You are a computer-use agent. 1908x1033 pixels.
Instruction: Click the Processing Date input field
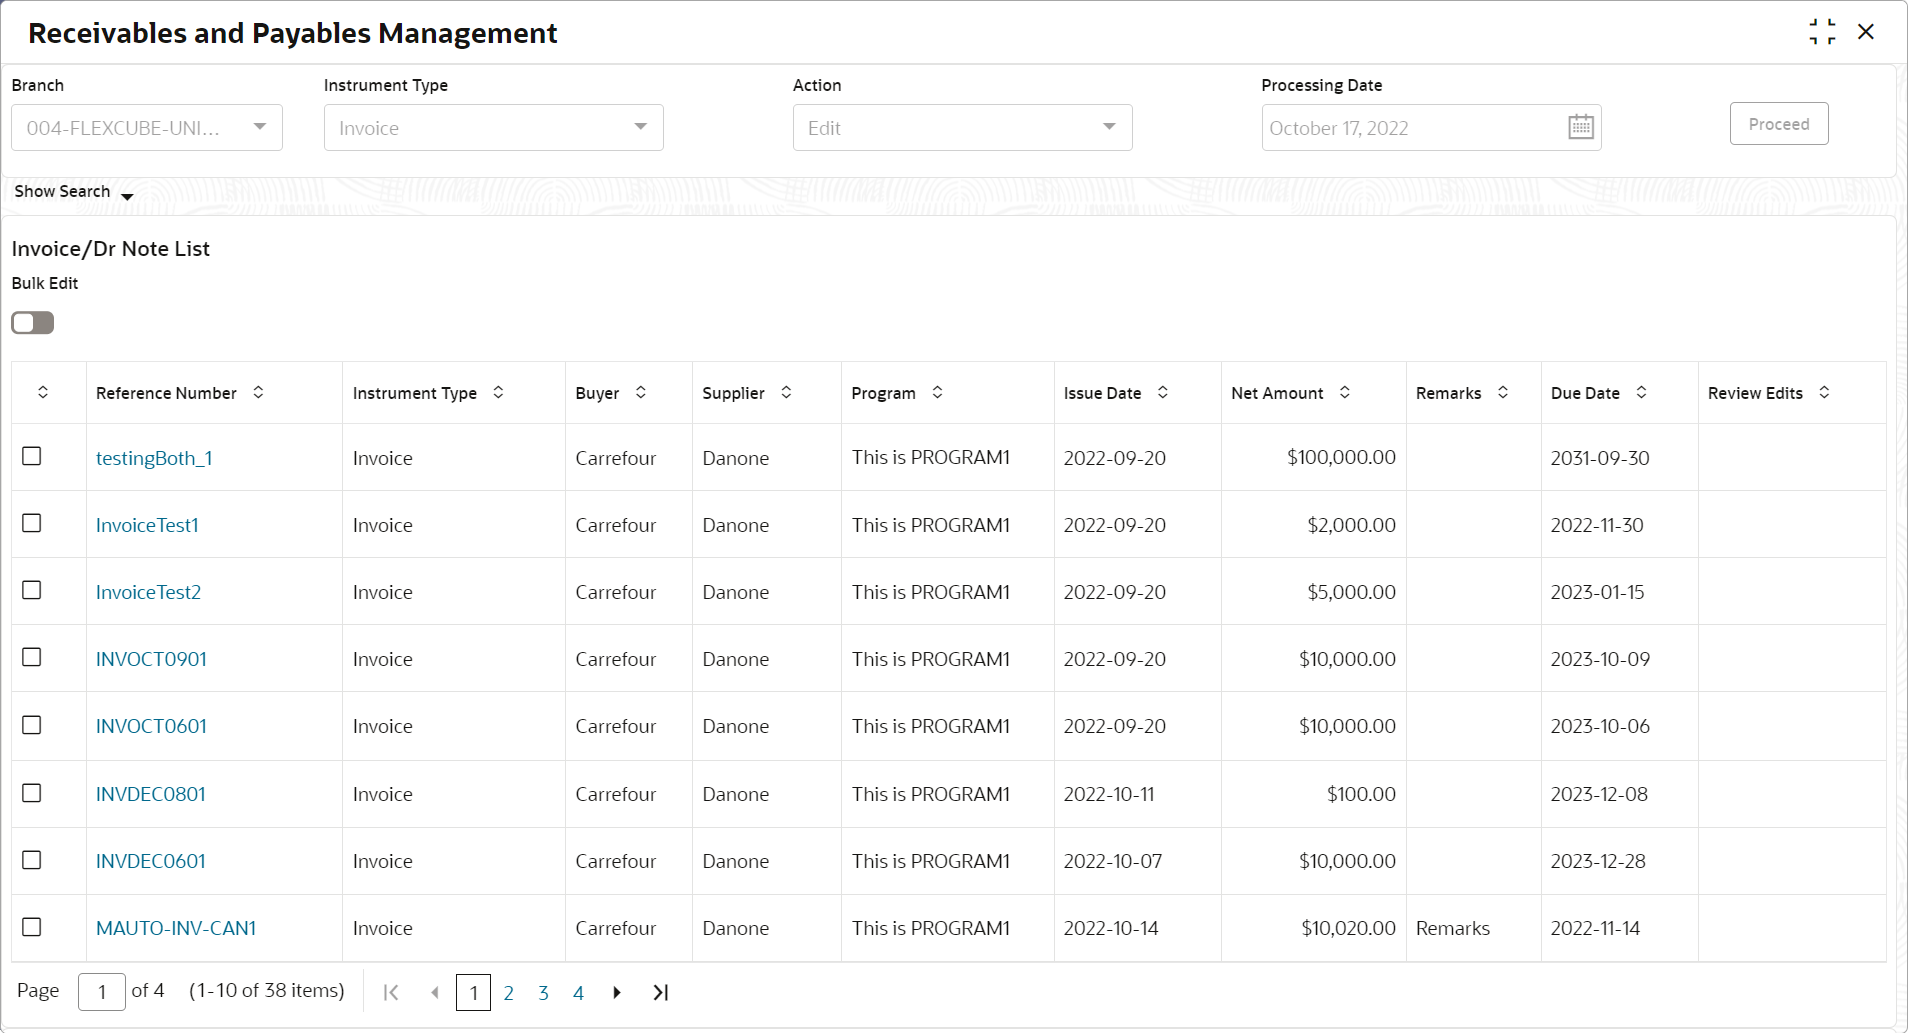[1431, 127]
